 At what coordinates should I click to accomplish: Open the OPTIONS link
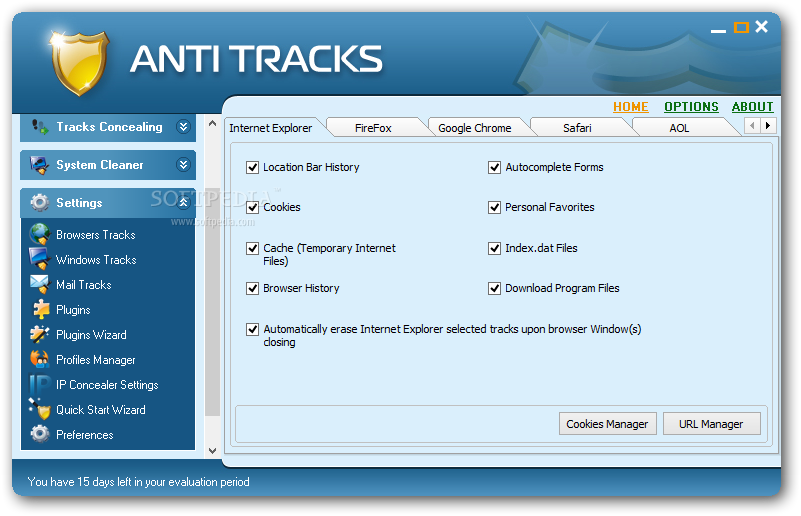691,107
